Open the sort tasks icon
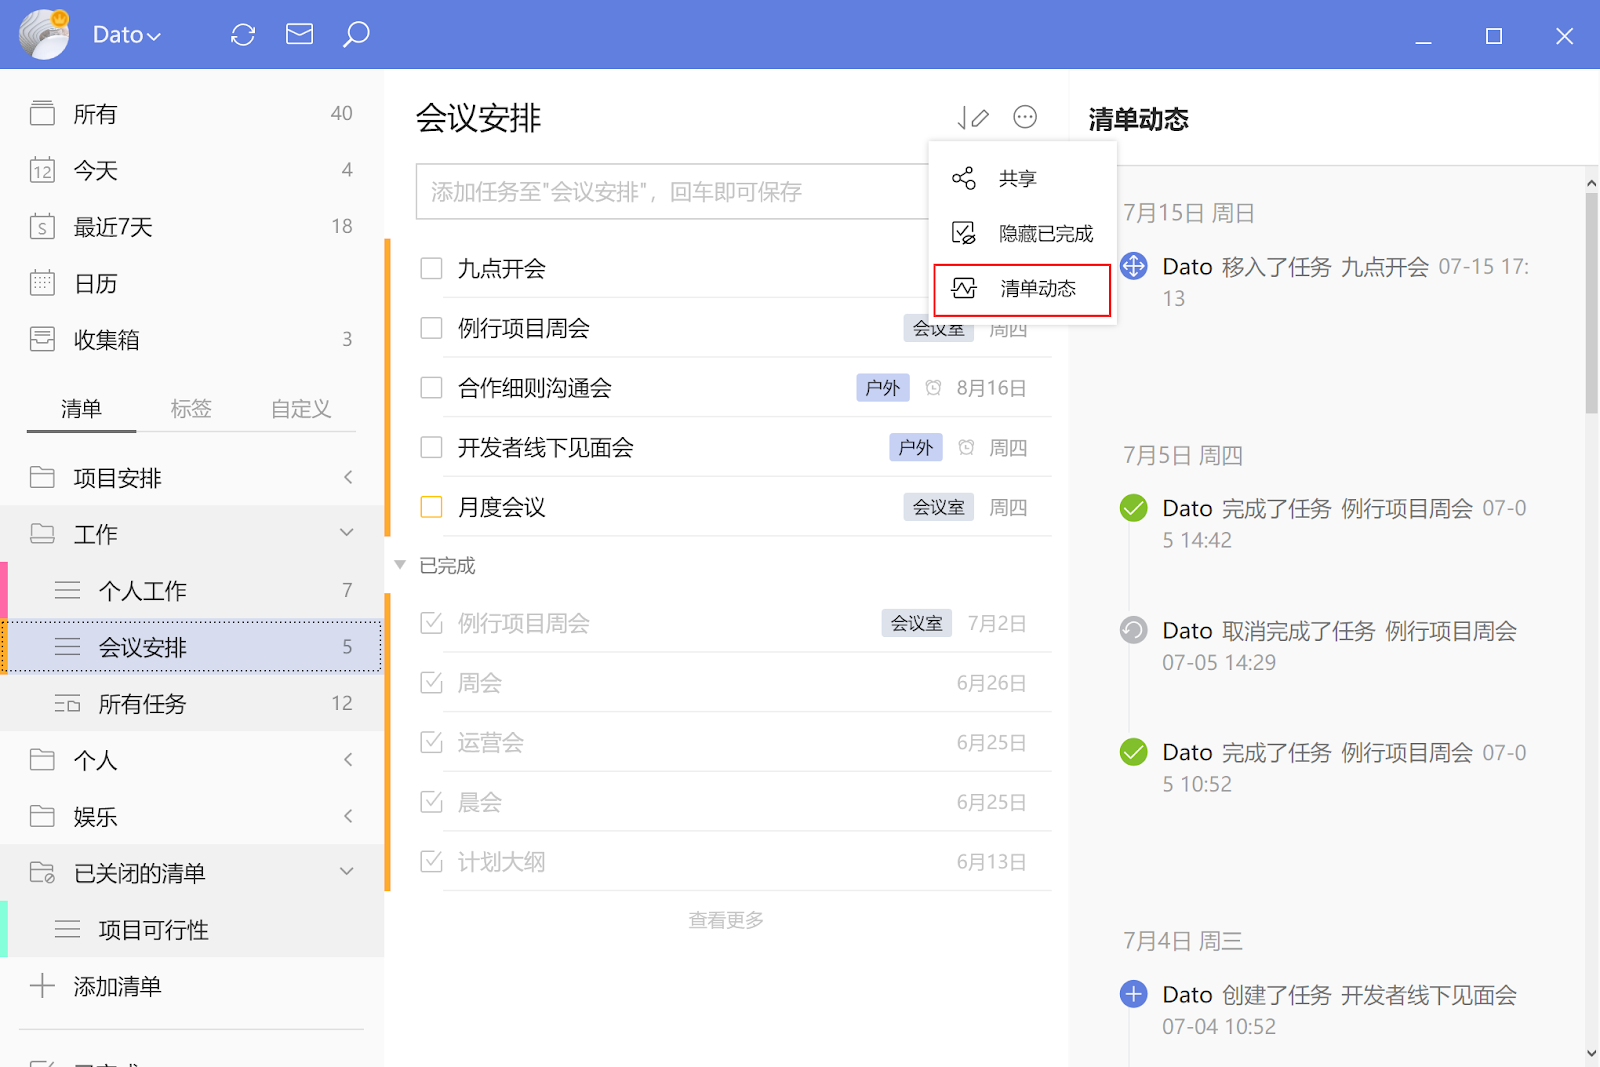 pyautogui.click(x=972, y=118)
